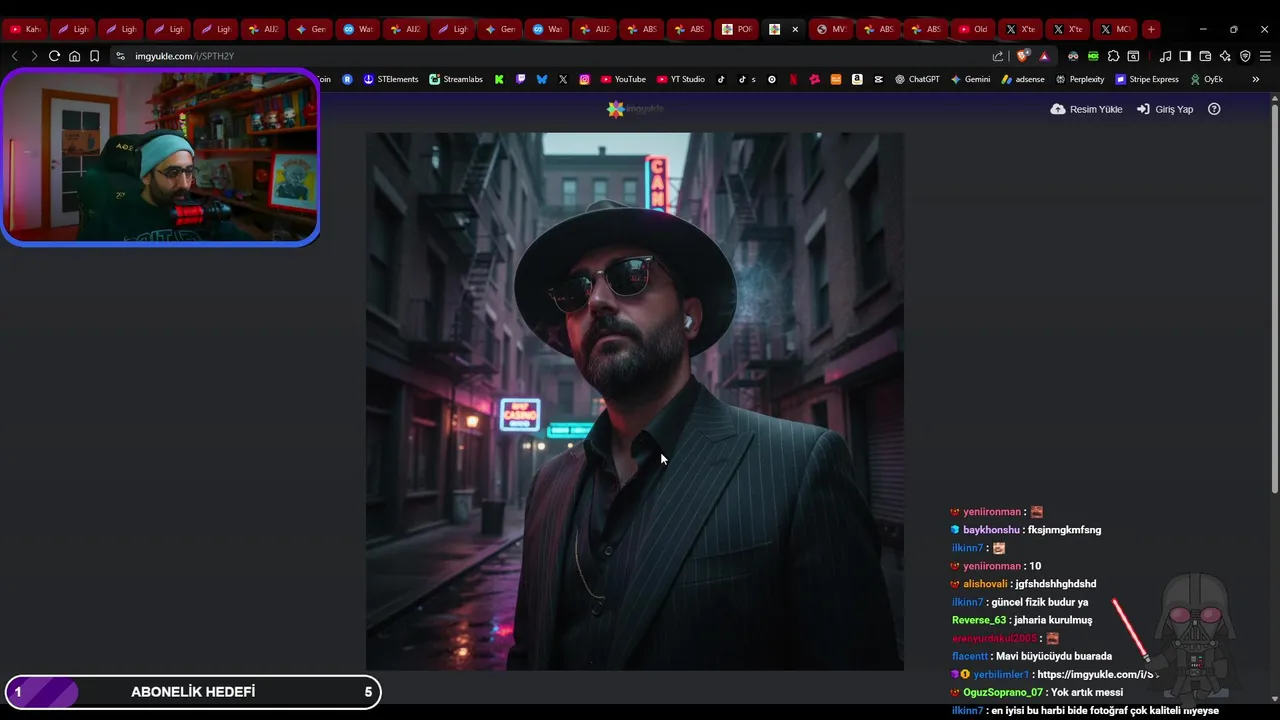This screenshot has height=720, width=1280.
Task: Open the ChatGPT bookmark
Action: 917,79
